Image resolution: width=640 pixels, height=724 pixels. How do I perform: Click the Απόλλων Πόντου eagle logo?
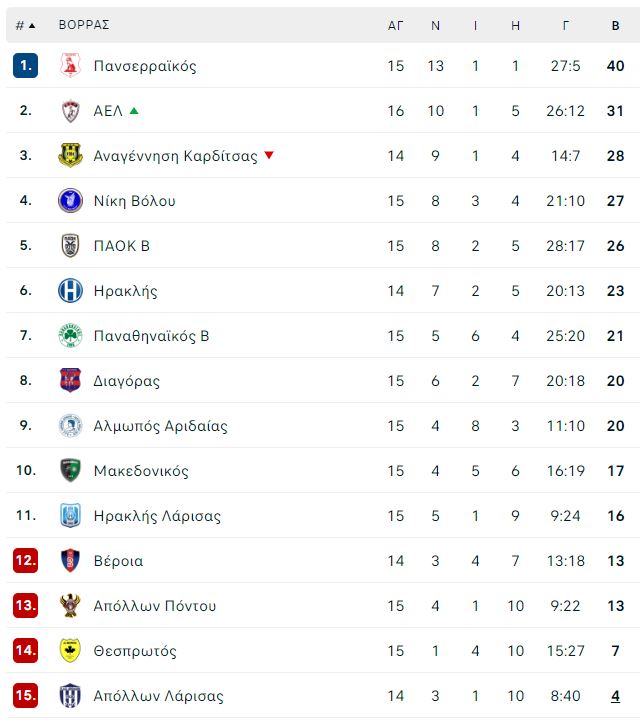point(70,606)
